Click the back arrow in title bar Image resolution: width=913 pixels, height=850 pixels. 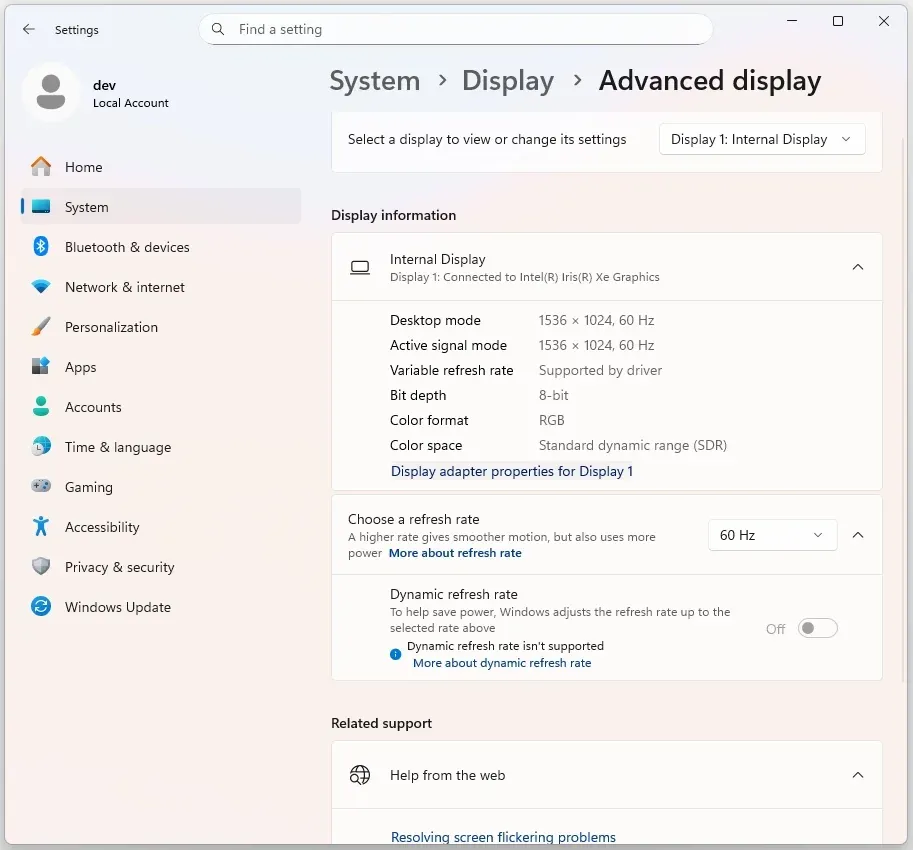point(29,30)
